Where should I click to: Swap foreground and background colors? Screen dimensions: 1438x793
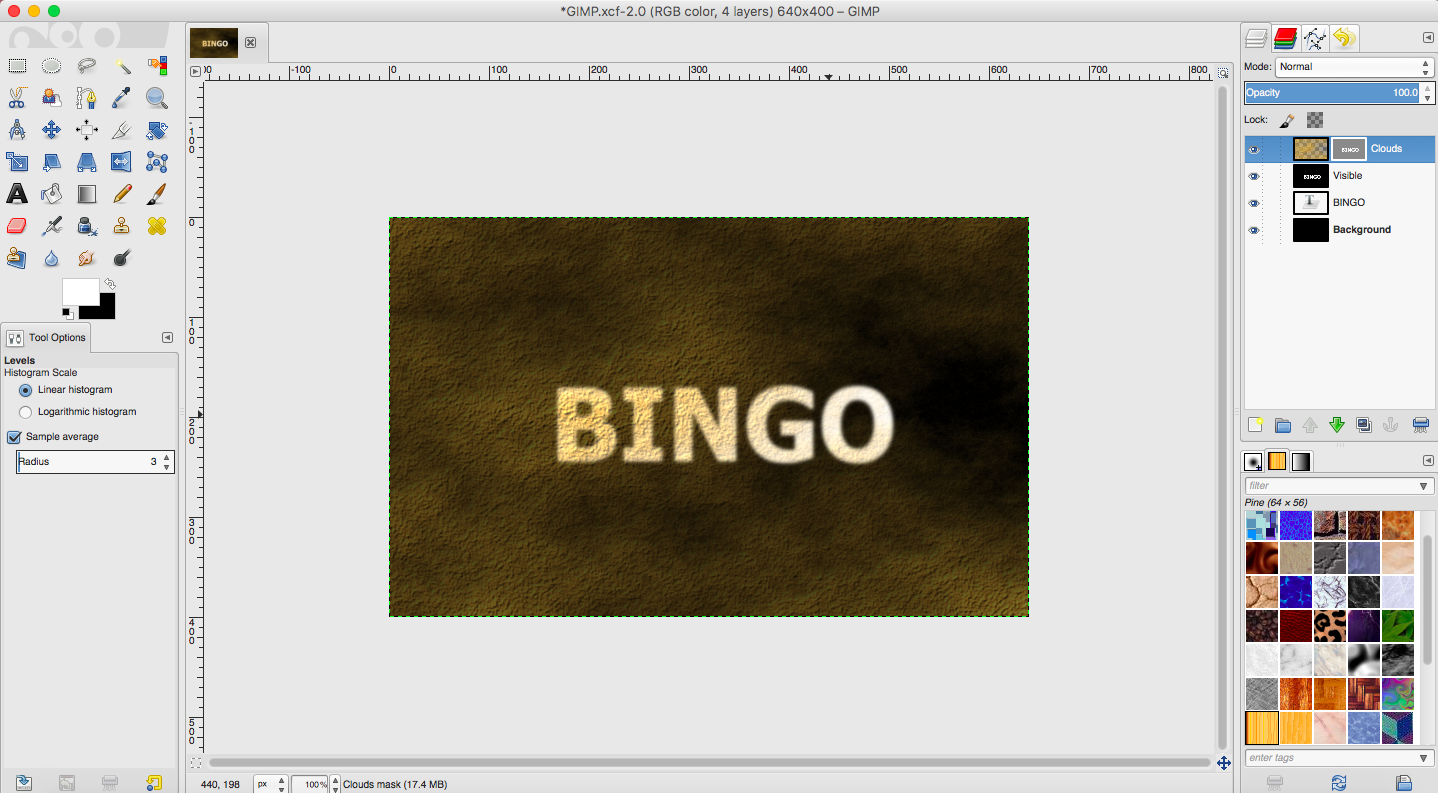110,284
